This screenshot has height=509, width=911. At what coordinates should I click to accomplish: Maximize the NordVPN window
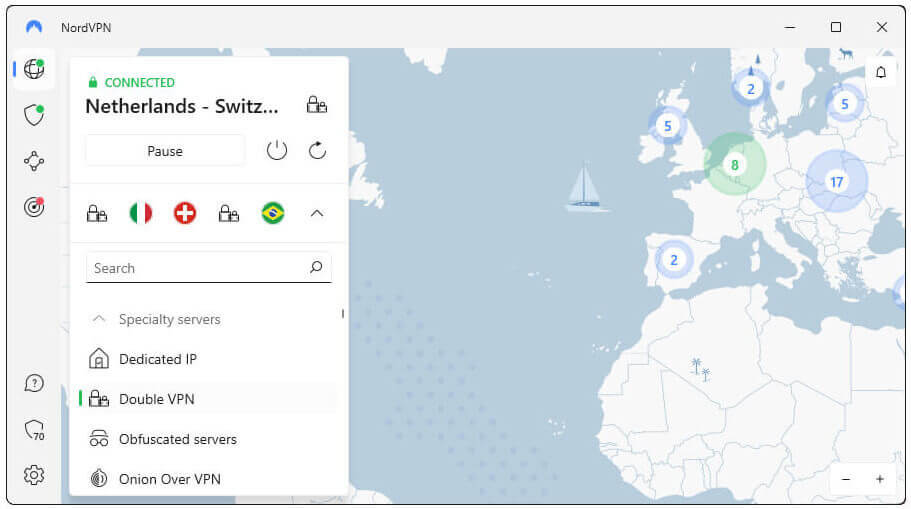(836, 27)
